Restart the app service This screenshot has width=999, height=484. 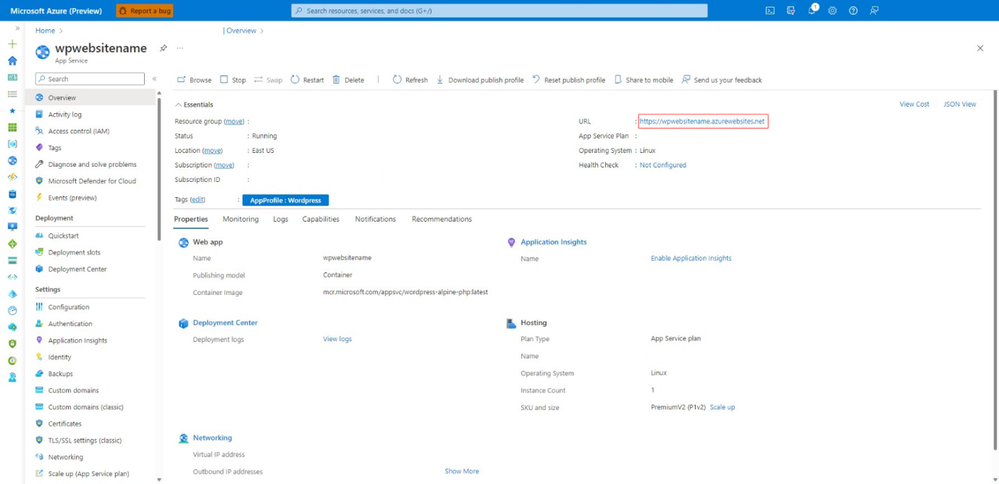[307, 80]
